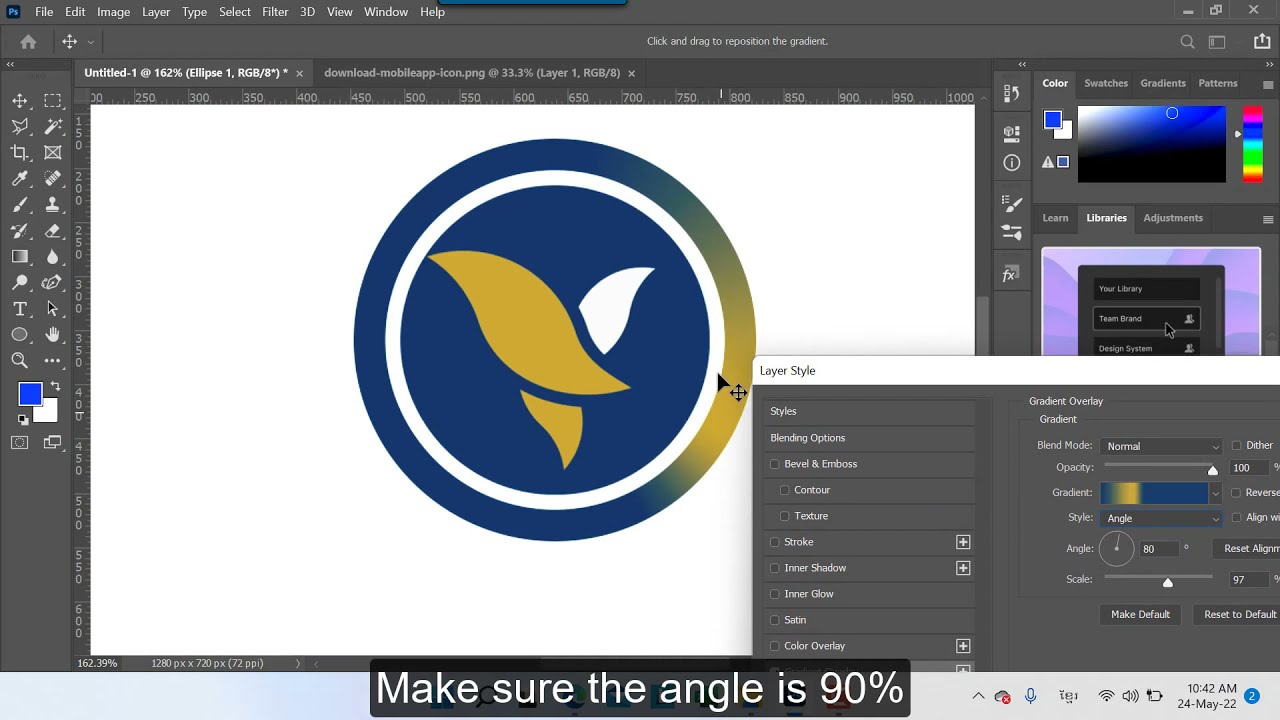Open the workspace switcher icon dropdown

[x=1217, y=42]
